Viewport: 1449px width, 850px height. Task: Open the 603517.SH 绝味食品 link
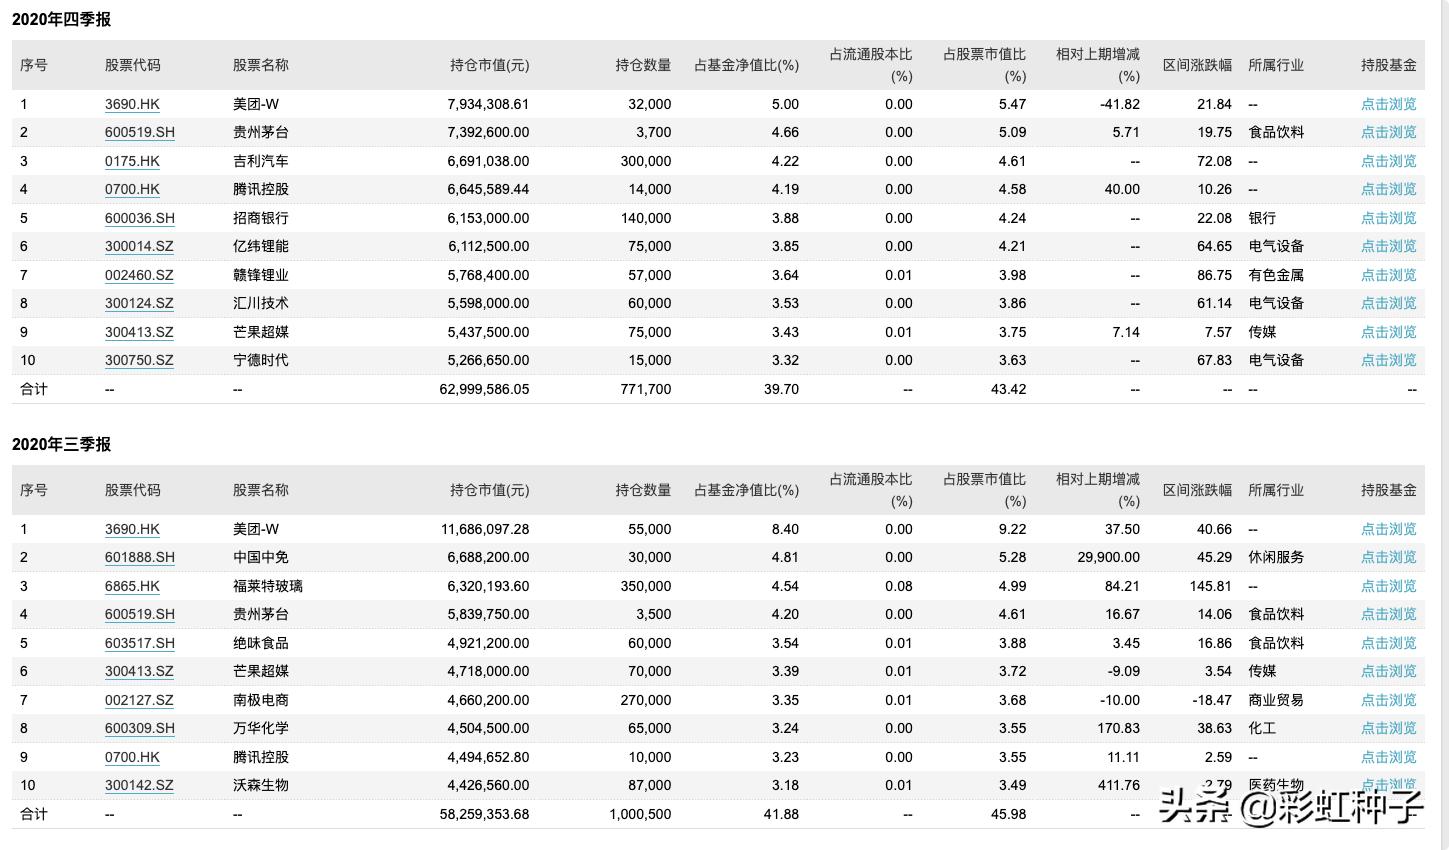tap(139, 643)
